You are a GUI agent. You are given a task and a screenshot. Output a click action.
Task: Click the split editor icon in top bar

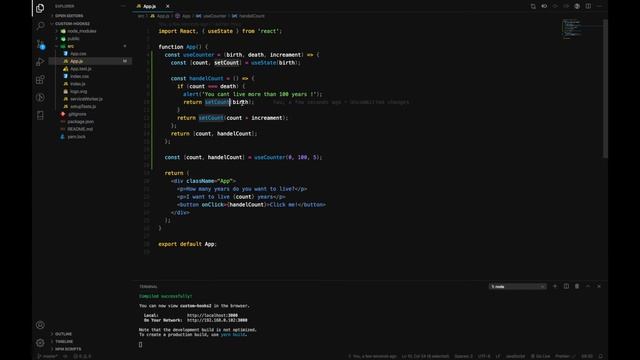[588, 6]
